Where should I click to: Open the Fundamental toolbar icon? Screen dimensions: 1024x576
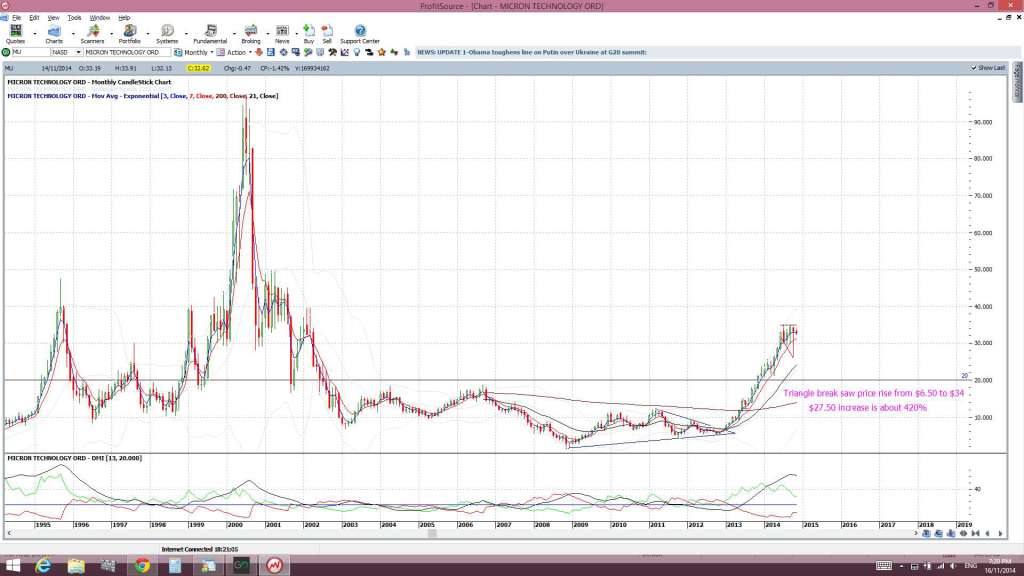(x=210, y=33)
